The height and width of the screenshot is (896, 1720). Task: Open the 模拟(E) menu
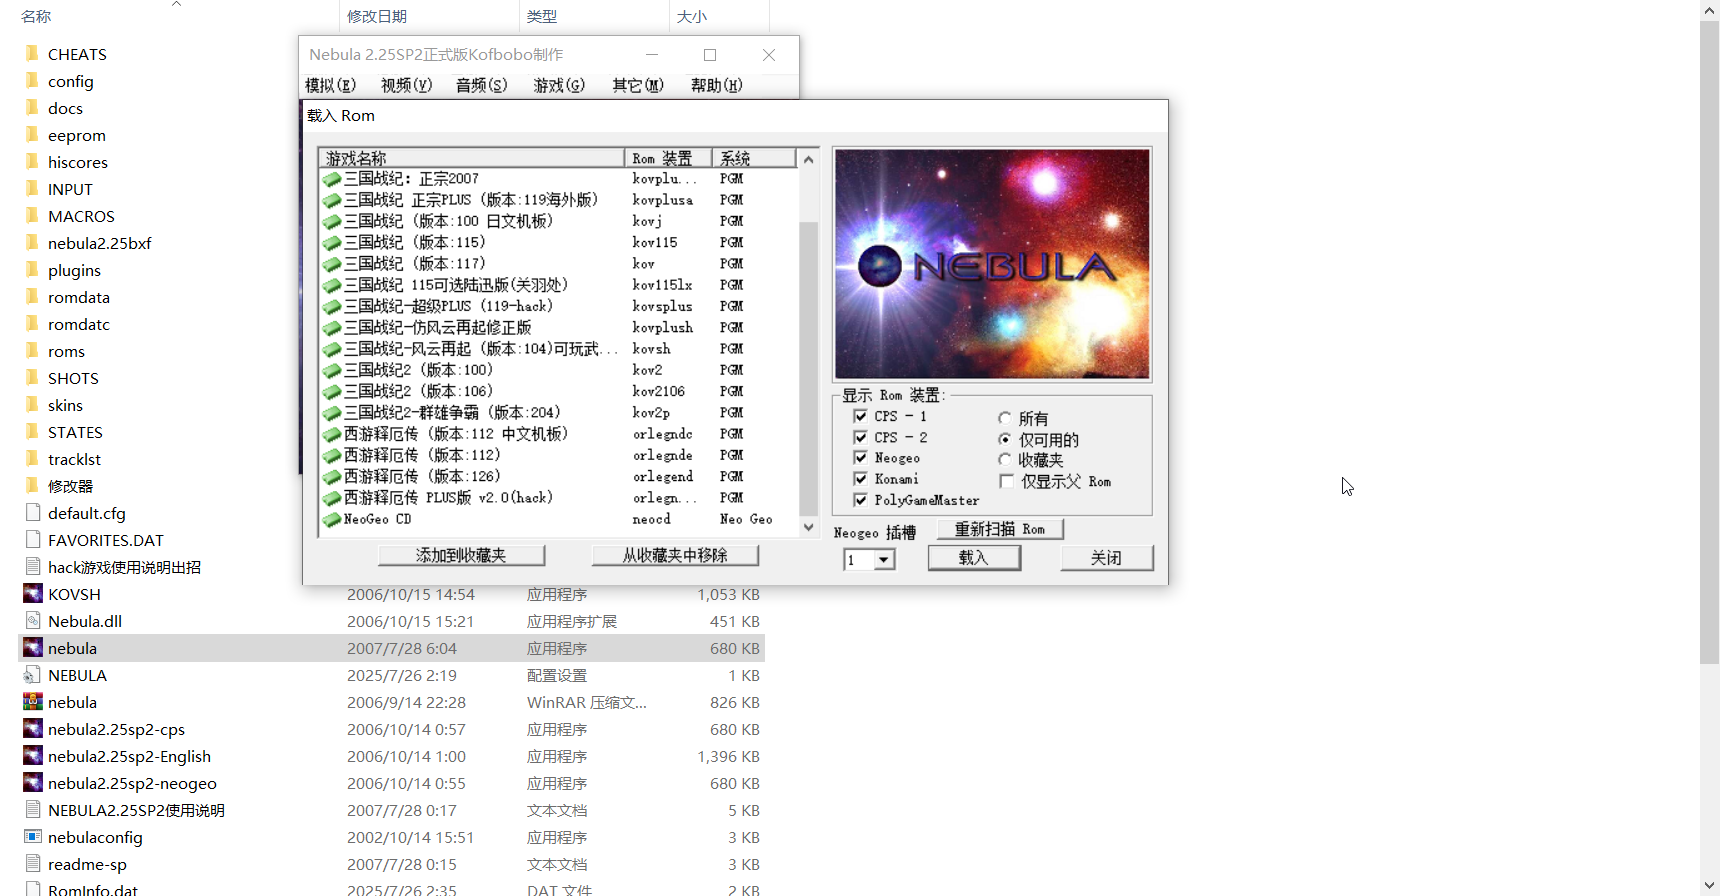pos(330,85)
